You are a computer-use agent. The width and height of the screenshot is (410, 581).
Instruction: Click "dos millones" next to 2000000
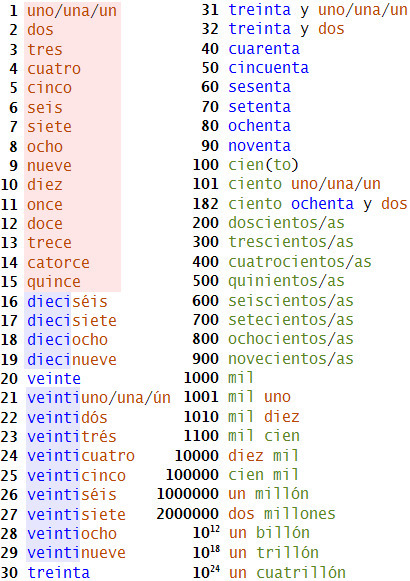(282, 514)
